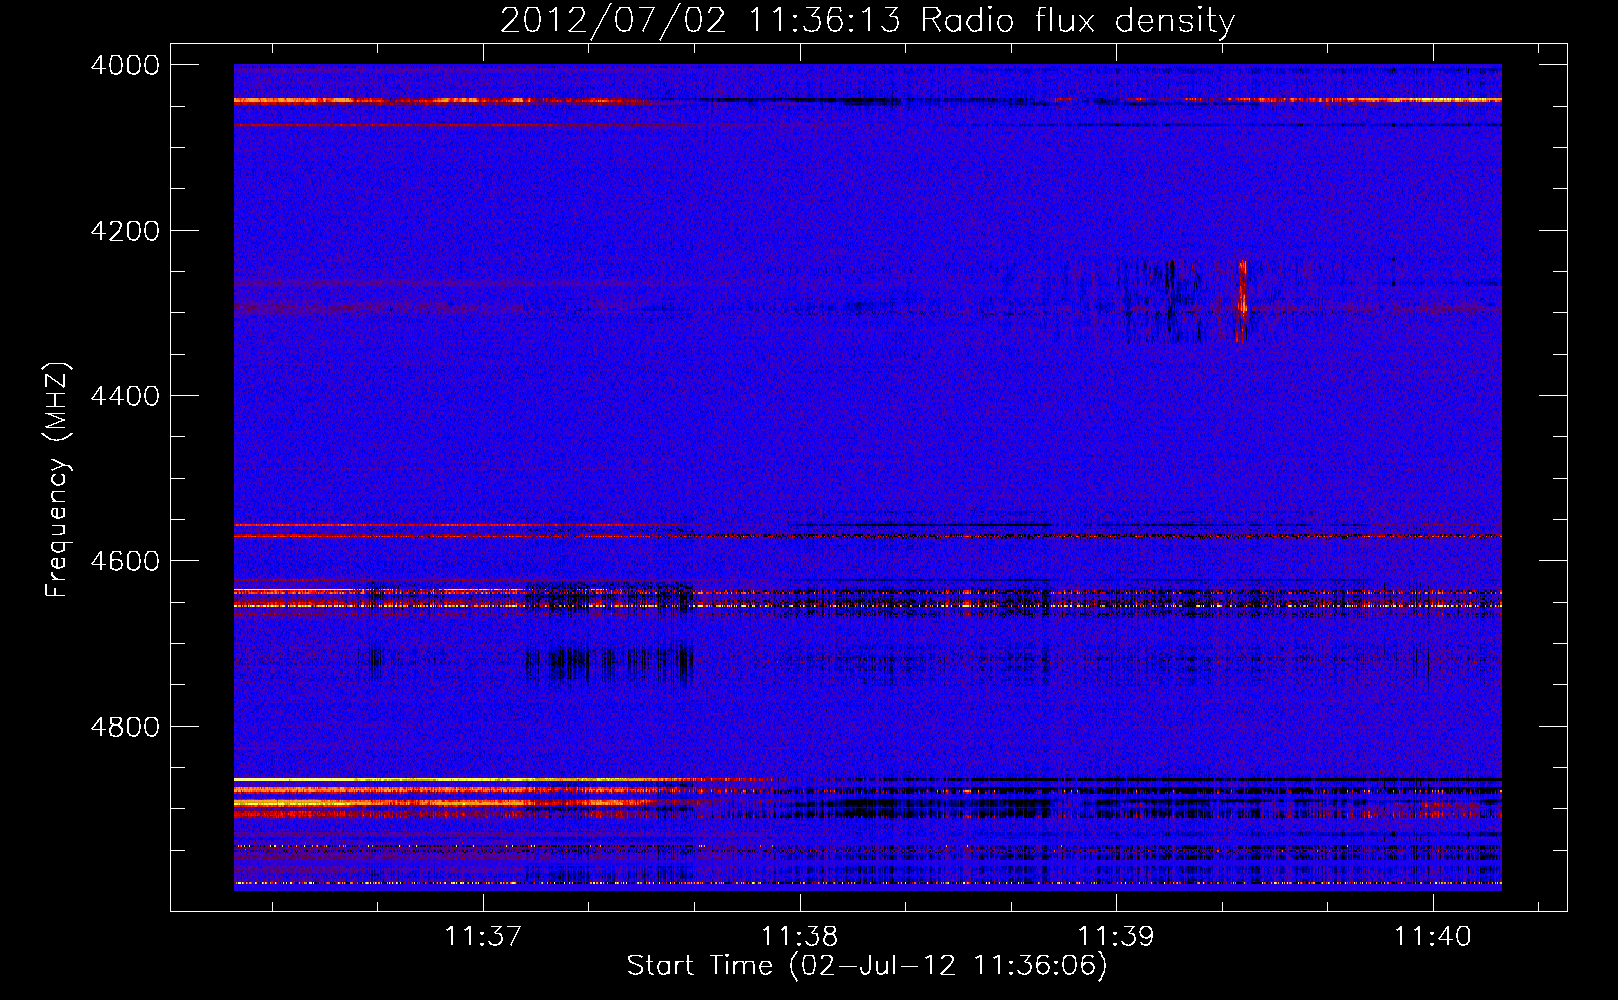Select the 11:38 time tick label
1618x1000 pixels.
(x=799, y=937)
